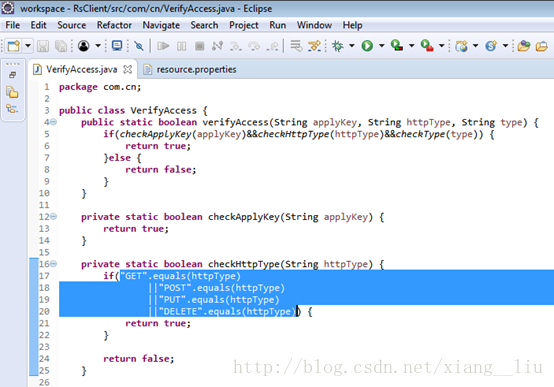Open Type Hierarchy icon in left sidebar
This screenshot has height=387, width=554.
pyautogui.click(x=12, y=109)
